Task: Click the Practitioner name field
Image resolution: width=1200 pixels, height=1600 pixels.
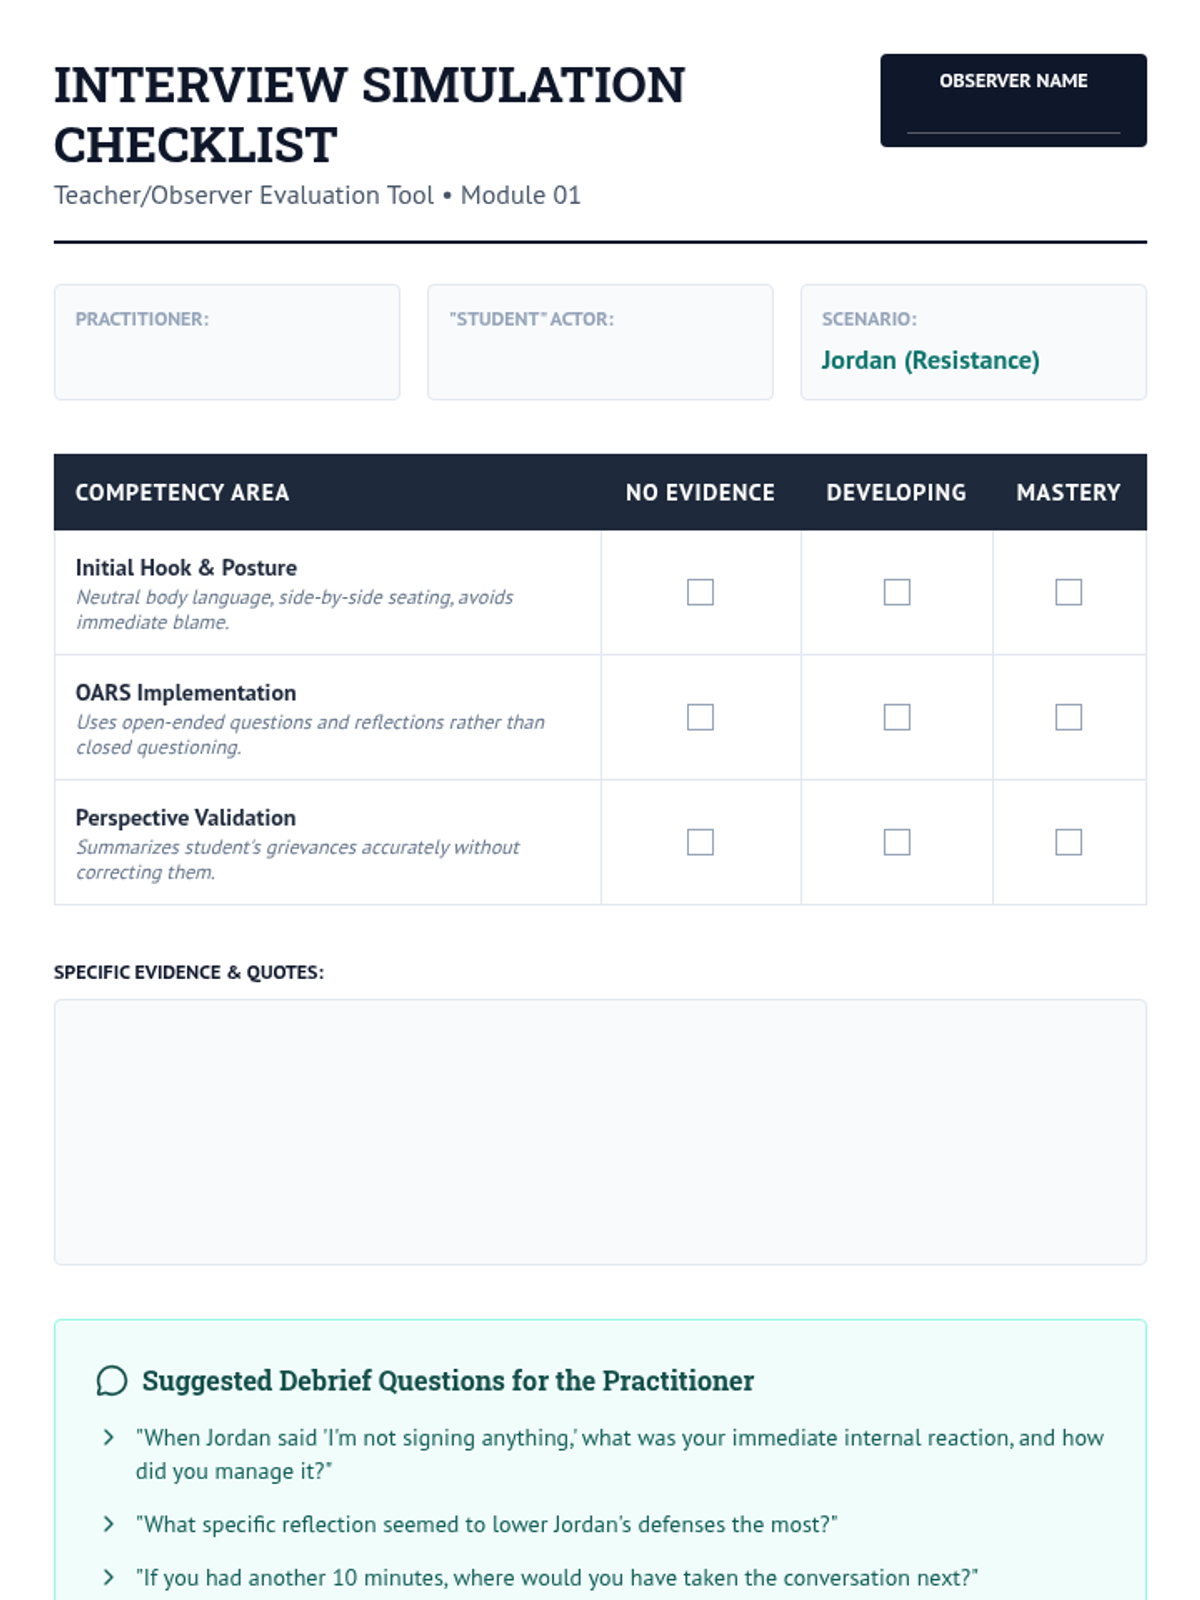Action: [x=227, y=360]
